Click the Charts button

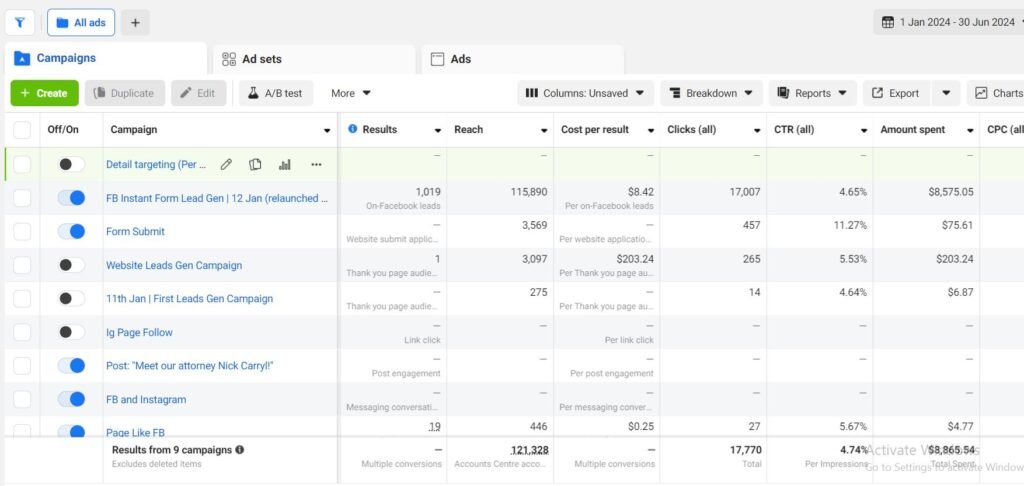click(x=998, y=93)
